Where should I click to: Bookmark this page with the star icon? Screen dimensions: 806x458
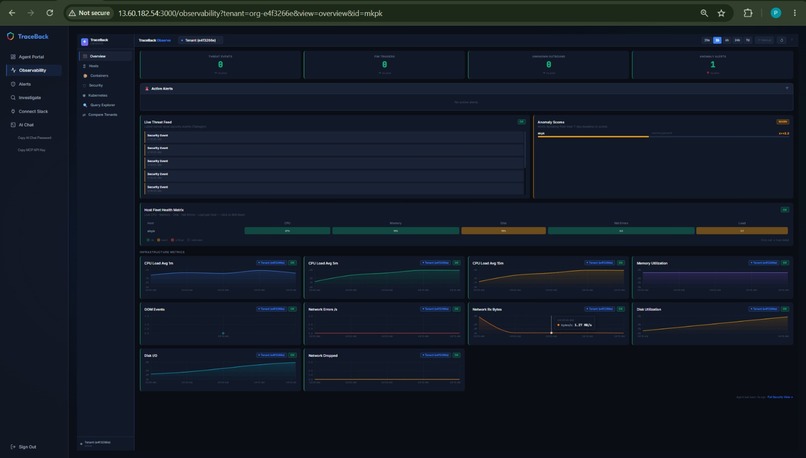[721, 13]
